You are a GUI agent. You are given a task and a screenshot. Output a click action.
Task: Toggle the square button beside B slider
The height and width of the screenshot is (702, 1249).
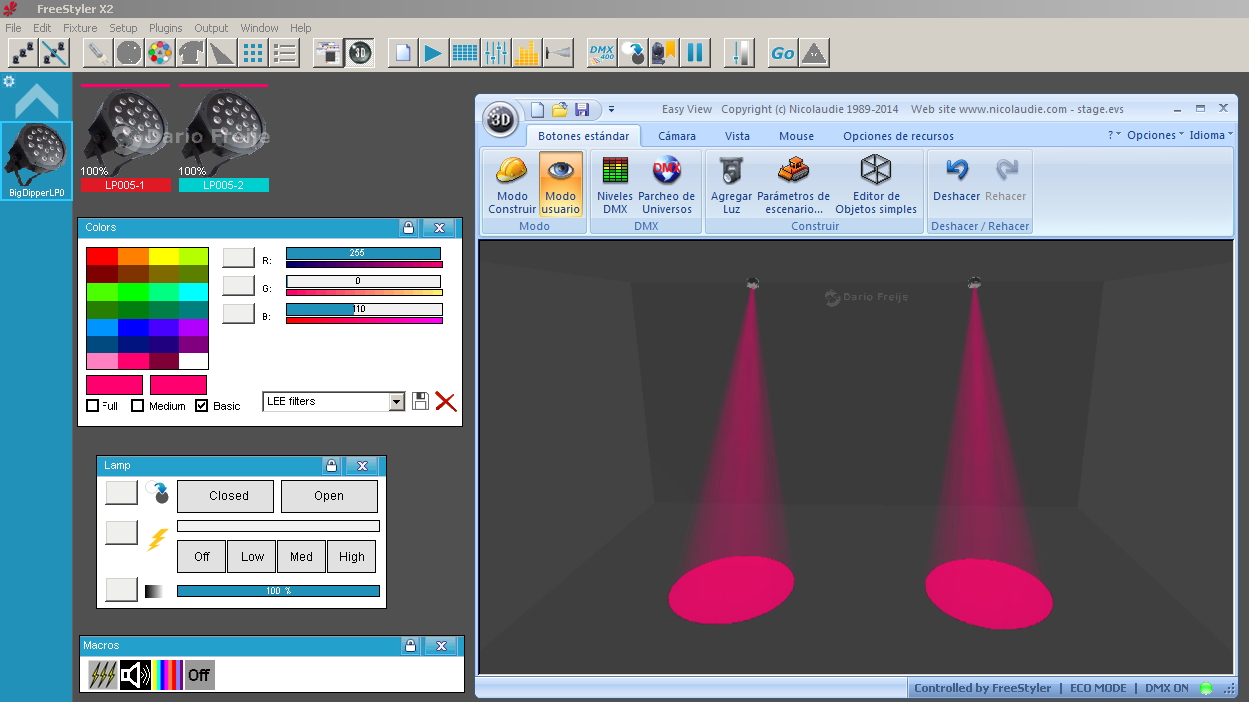pyautogui.click(x=238, y=314)
